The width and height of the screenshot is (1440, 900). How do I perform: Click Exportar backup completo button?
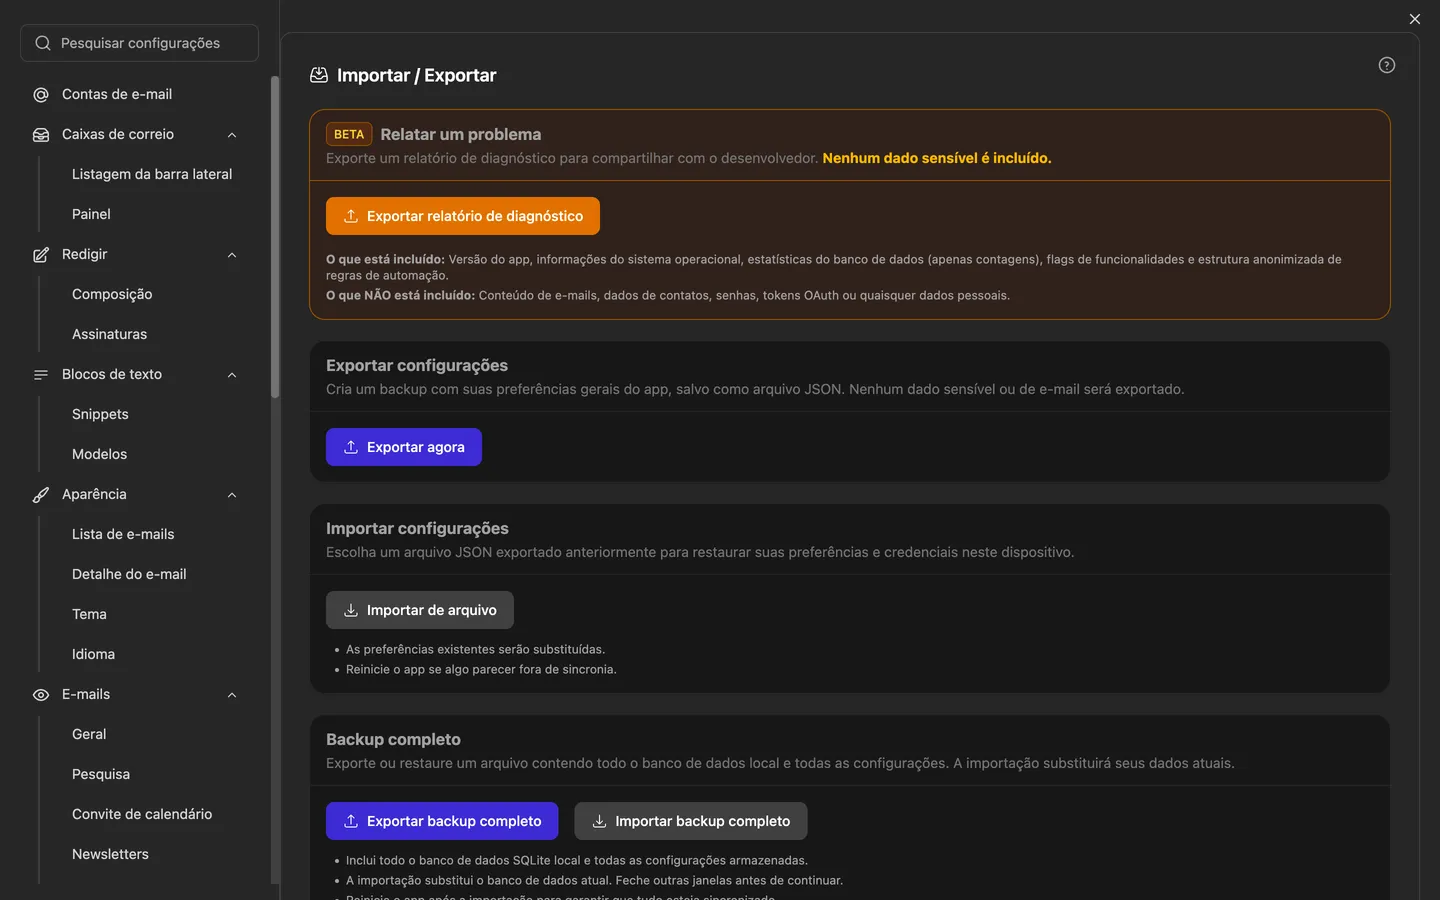tap(442, 821)
